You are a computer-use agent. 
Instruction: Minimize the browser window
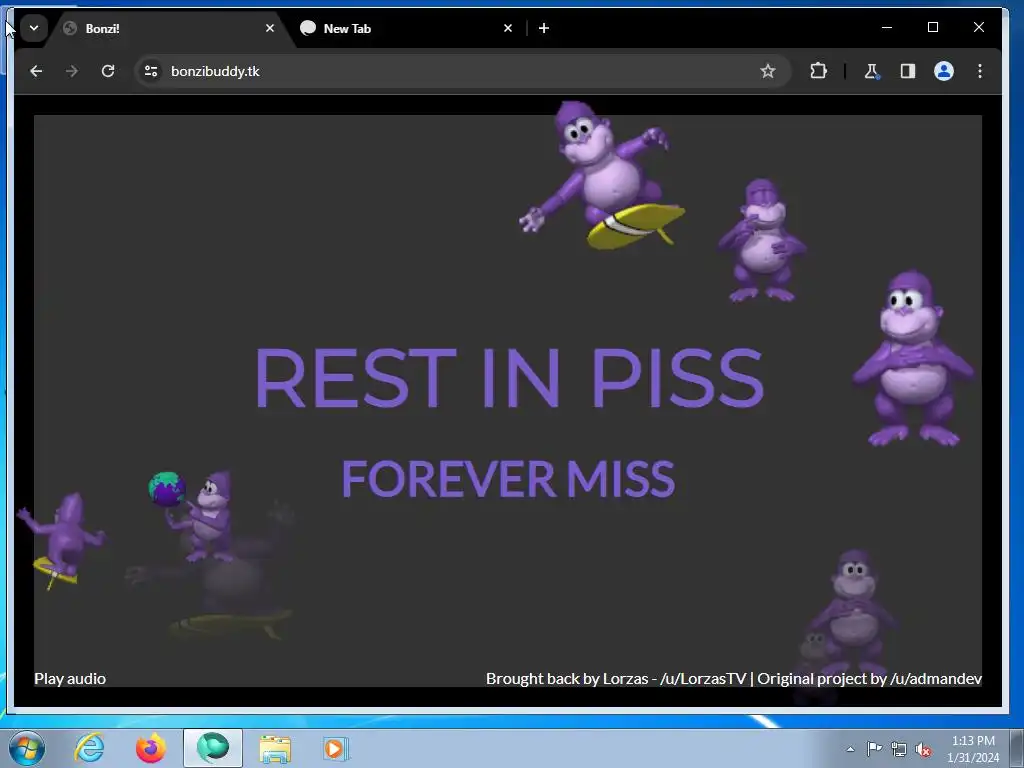point(887,27)
